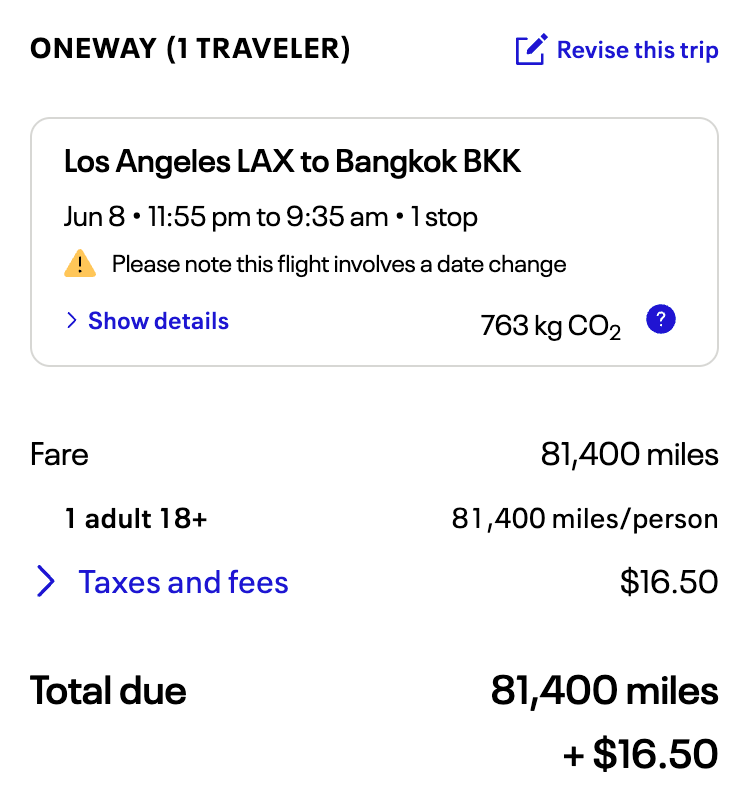
Task: Click the + $16.50 total amount
Action: [x=640, y=754]
